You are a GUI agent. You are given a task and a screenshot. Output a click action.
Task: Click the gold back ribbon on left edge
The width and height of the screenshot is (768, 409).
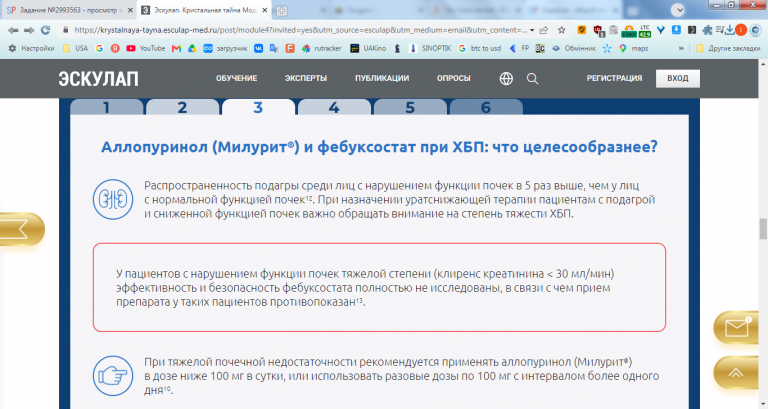21,229
